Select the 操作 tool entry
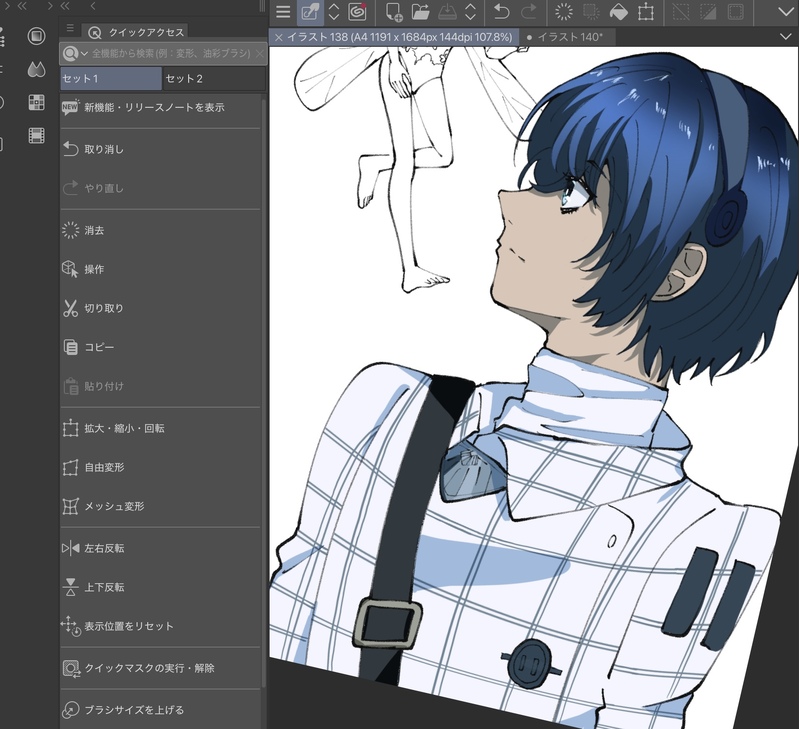 coord(160,269)
